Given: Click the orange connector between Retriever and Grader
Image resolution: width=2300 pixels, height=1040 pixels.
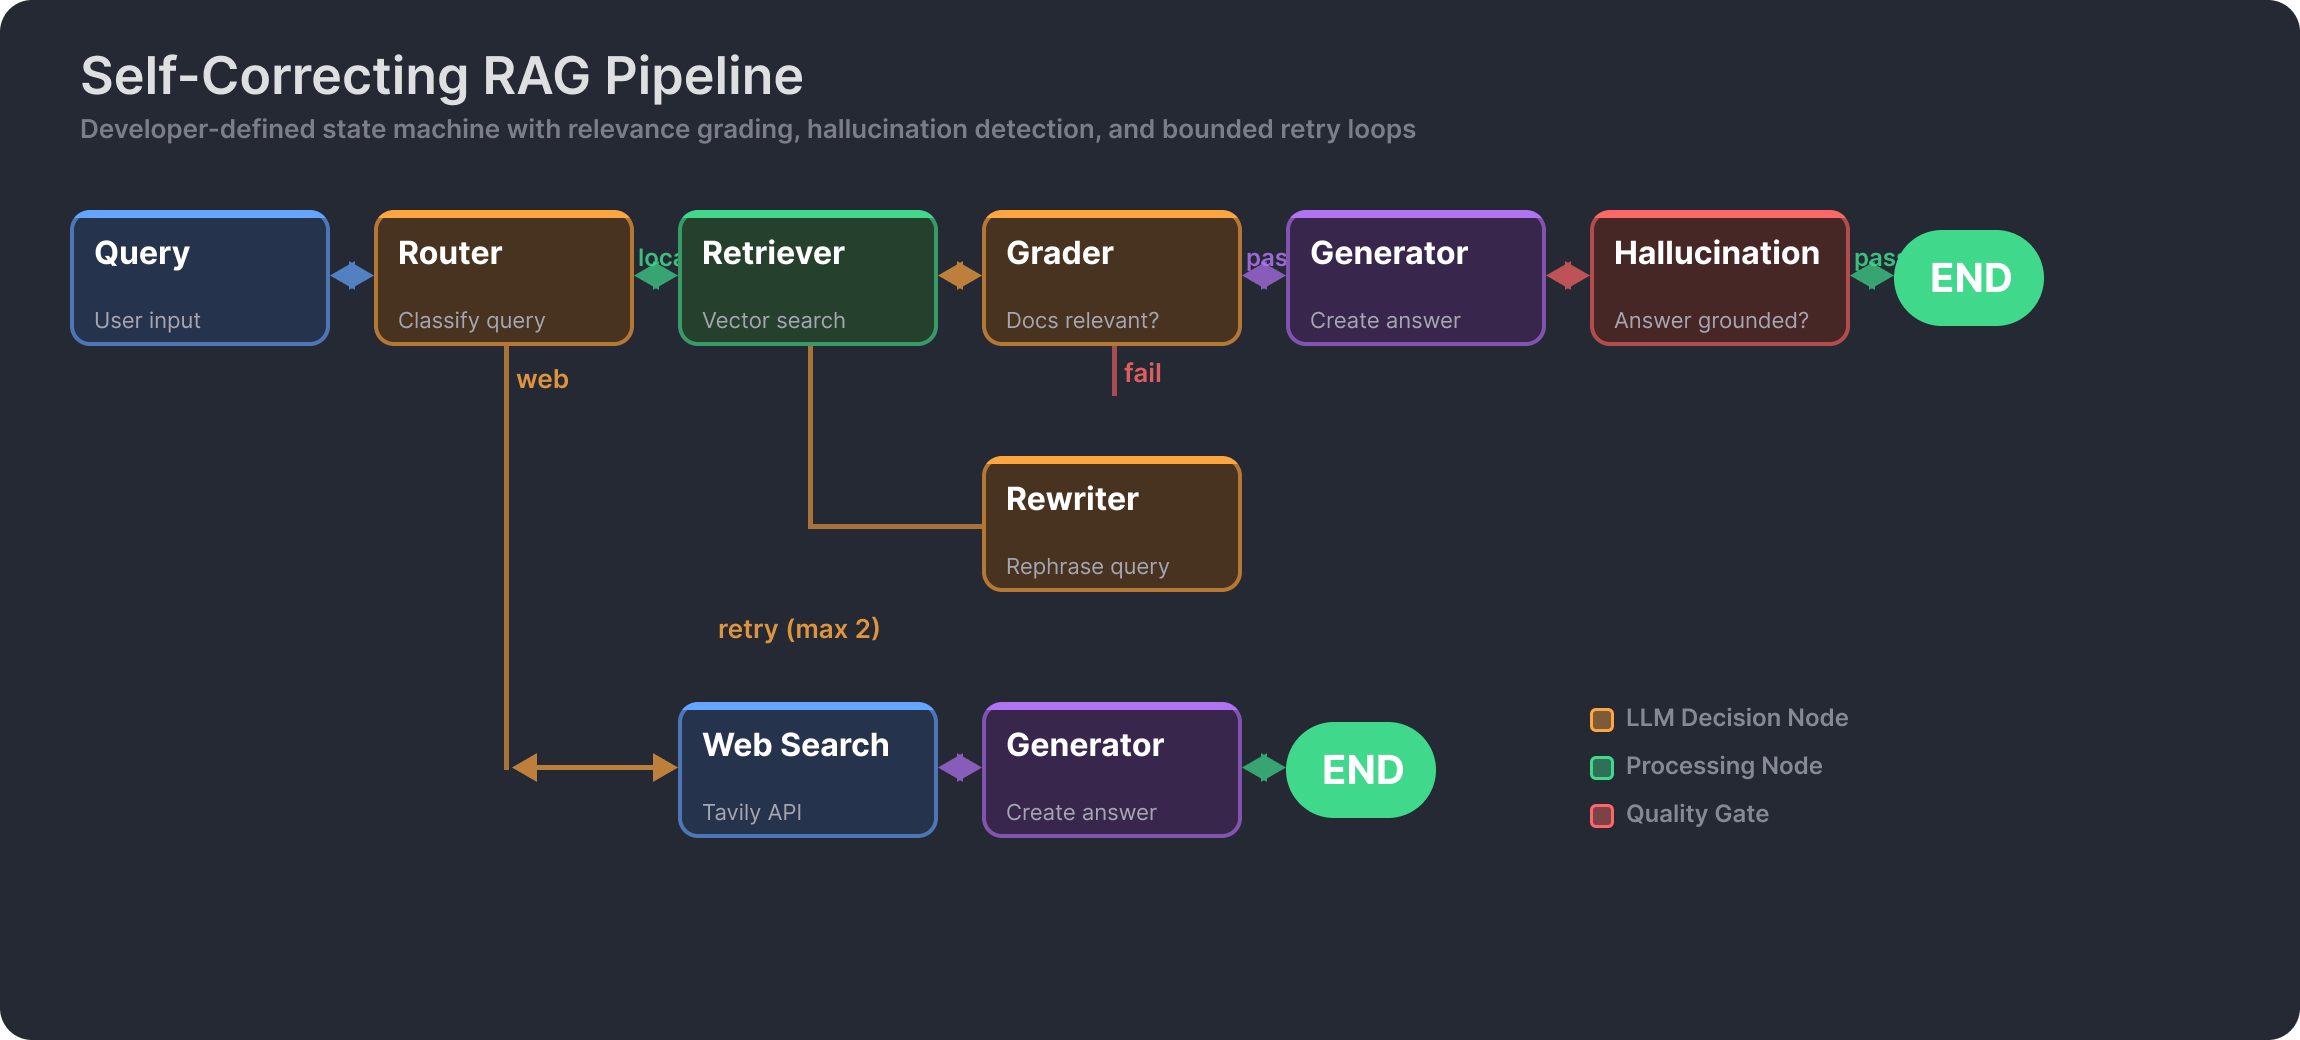Looking at the screenshot, I should (x=960, y=275).
